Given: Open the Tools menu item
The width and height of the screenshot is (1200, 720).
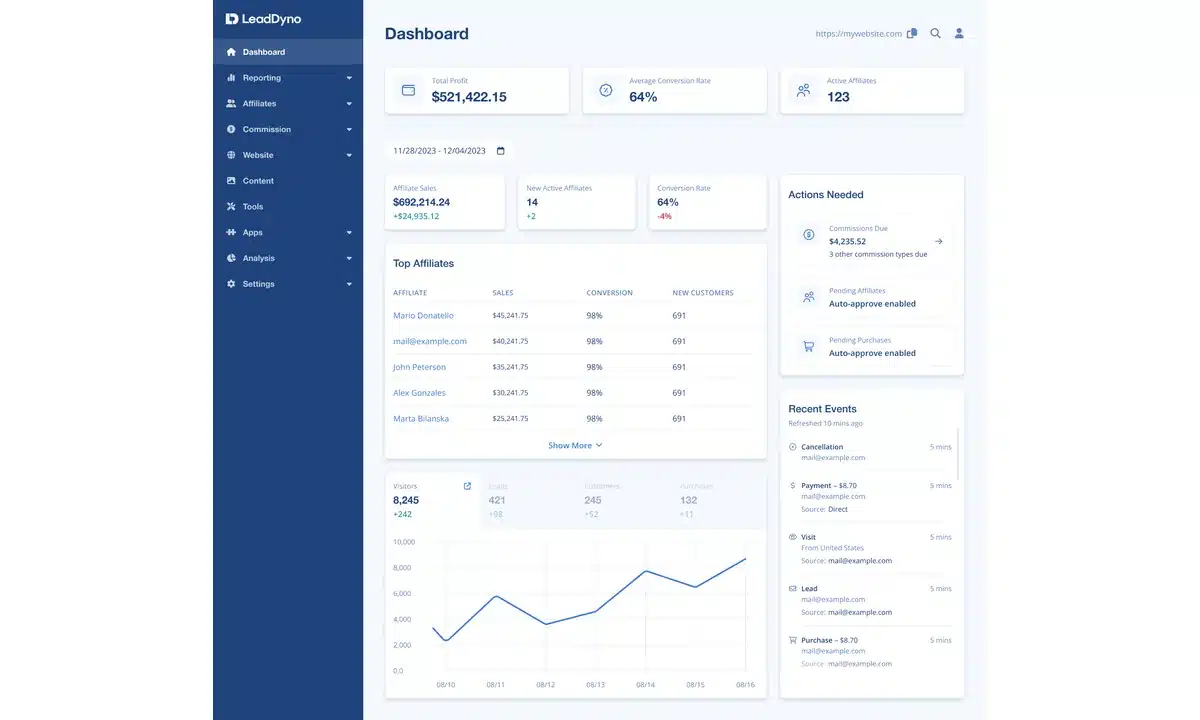Looking at the screenshot, I should coord(288,207).
